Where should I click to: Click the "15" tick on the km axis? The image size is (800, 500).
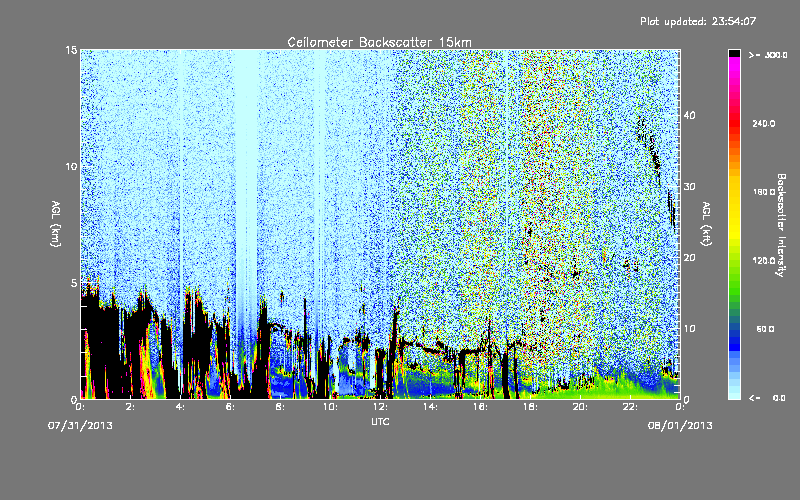(x=71, y=50)
